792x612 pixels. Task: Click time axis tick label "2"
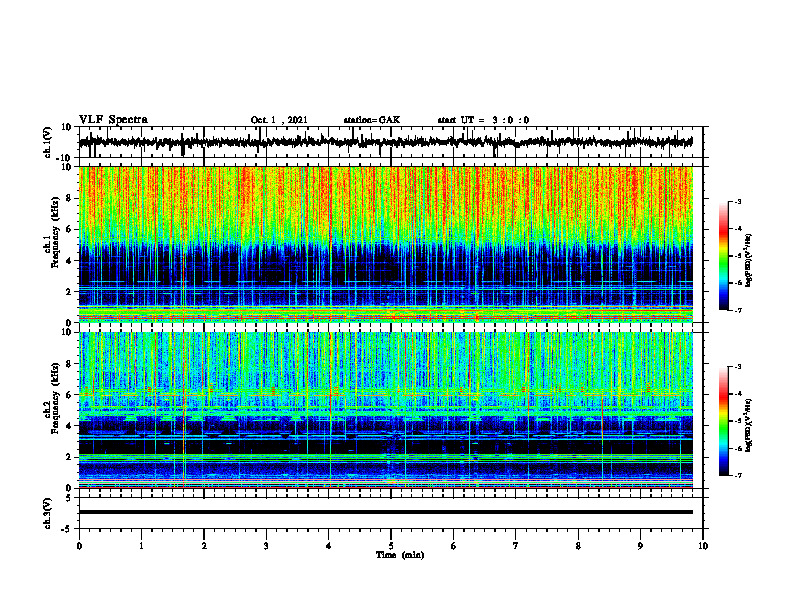[x=204, y=546]
